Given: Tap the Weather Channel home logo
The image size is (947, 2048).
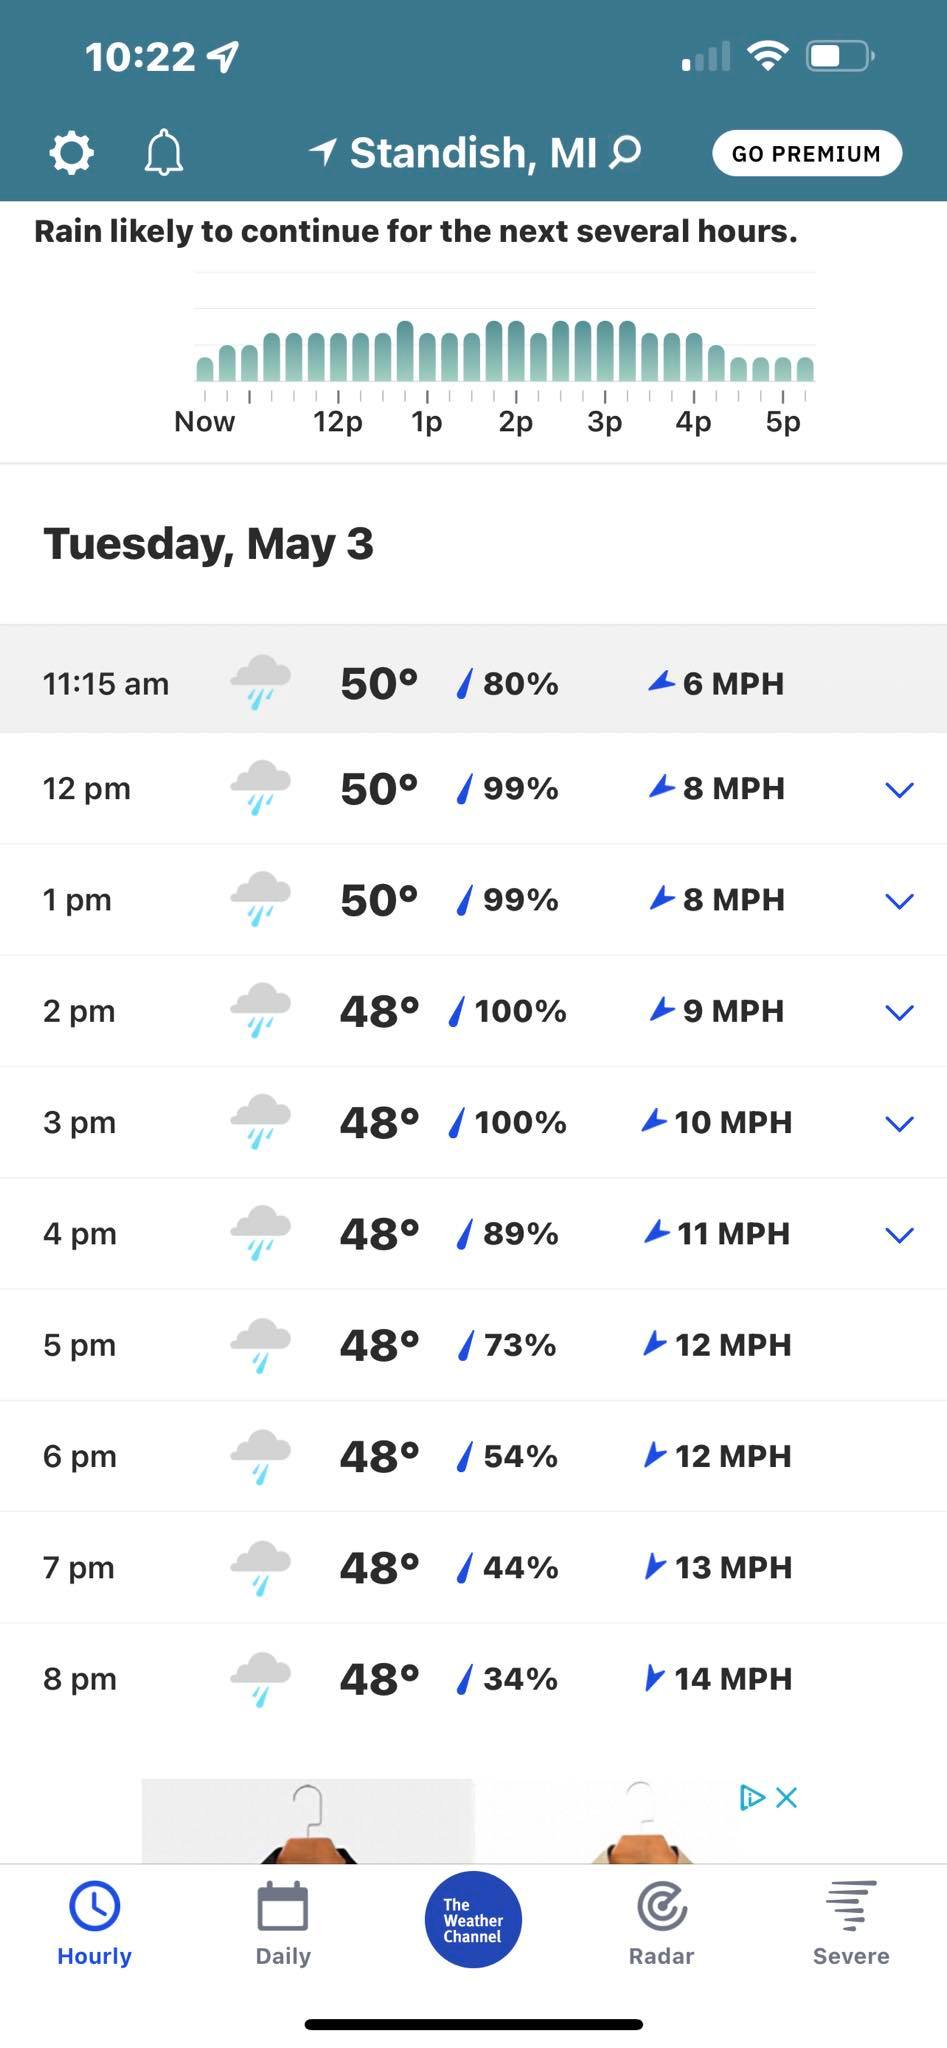Looking at the screenshot, I should click(x=473, y=1919).
